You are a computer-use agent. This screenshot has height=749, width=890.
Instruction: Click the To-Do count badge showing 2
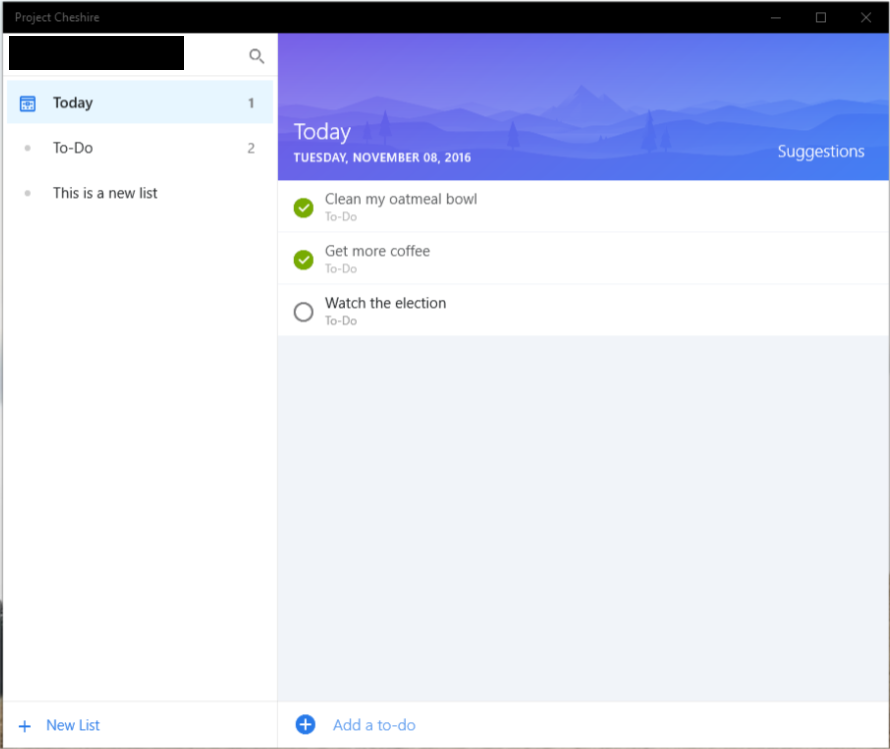coord(251,148)
